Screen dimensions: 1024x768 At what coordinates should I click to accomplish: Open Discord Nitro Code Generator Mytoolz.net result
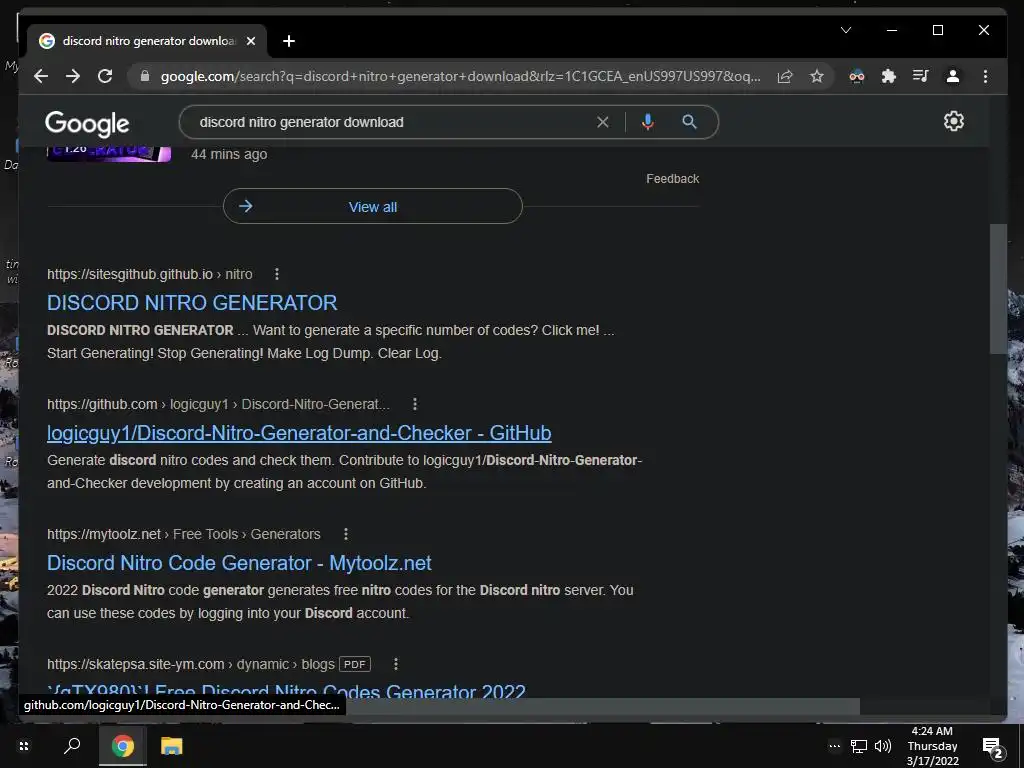coord(239,563)
